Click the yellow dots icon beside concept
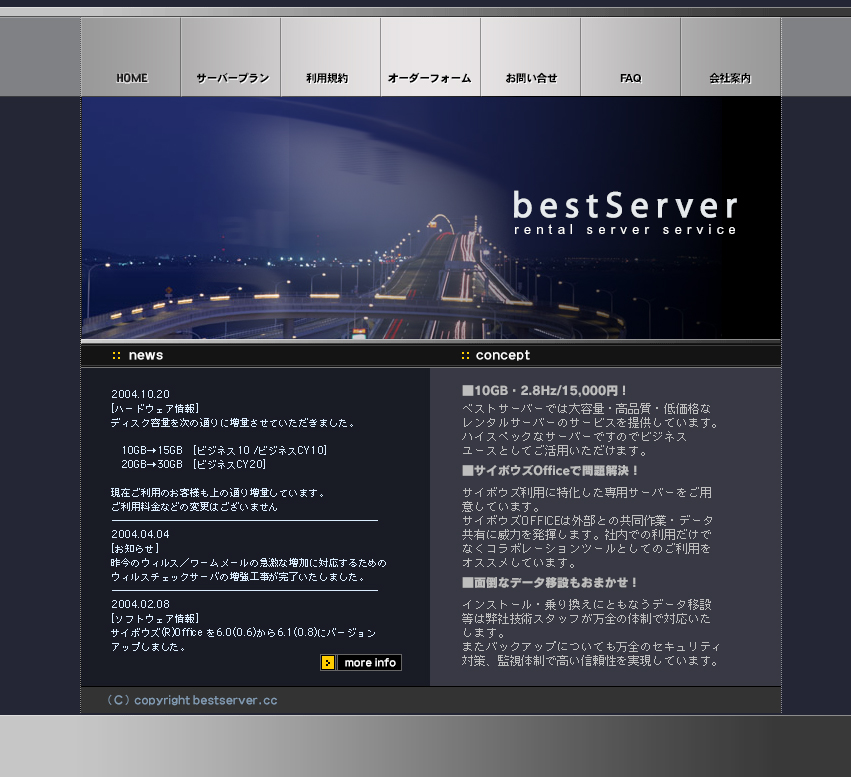851x777 pixels. tap(465, 355)
